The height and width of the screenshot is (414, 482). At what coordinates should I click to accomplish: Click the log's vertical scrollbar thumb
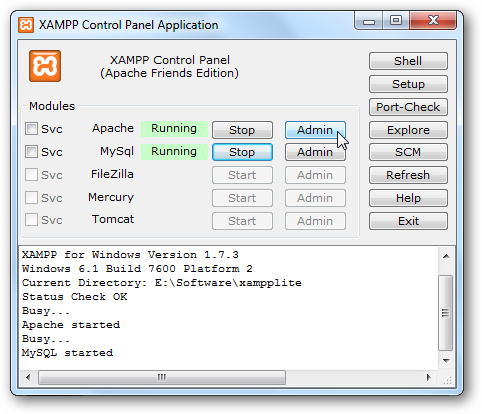coord(446,313)
